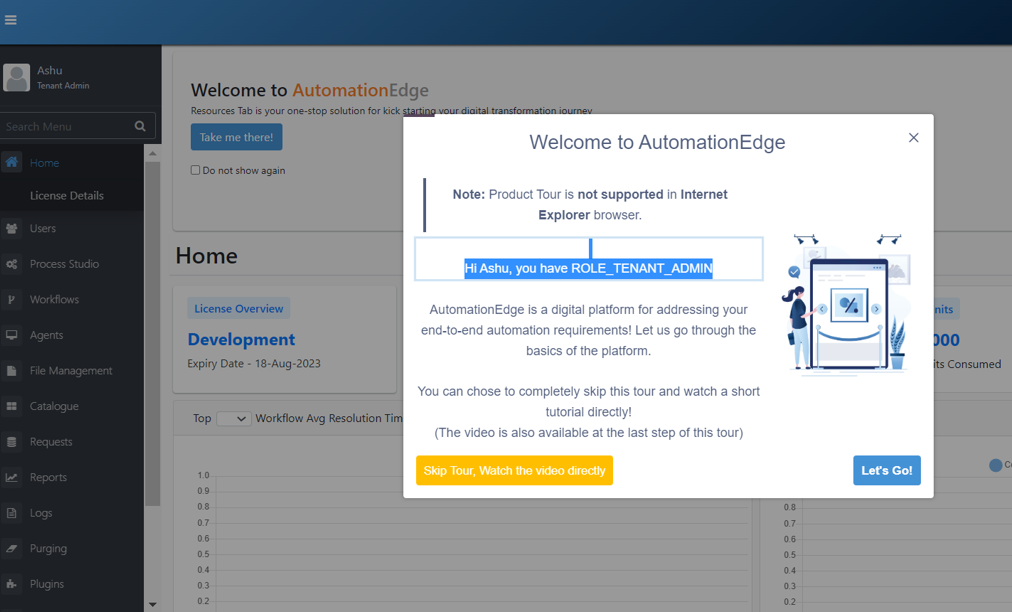
Task: Click the Users group icon
Action: 12,229
